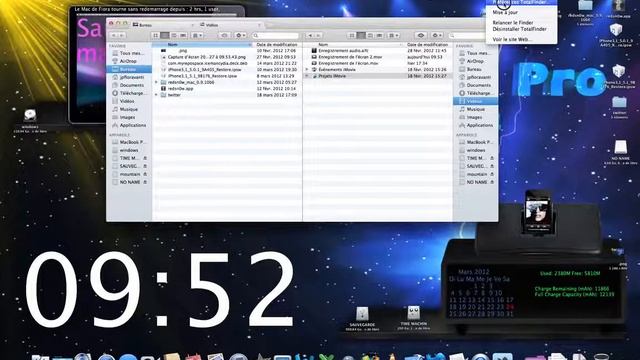Eject mountain in Bureau pane sidebar
The image size is (640, 360).
click(145, 174)
